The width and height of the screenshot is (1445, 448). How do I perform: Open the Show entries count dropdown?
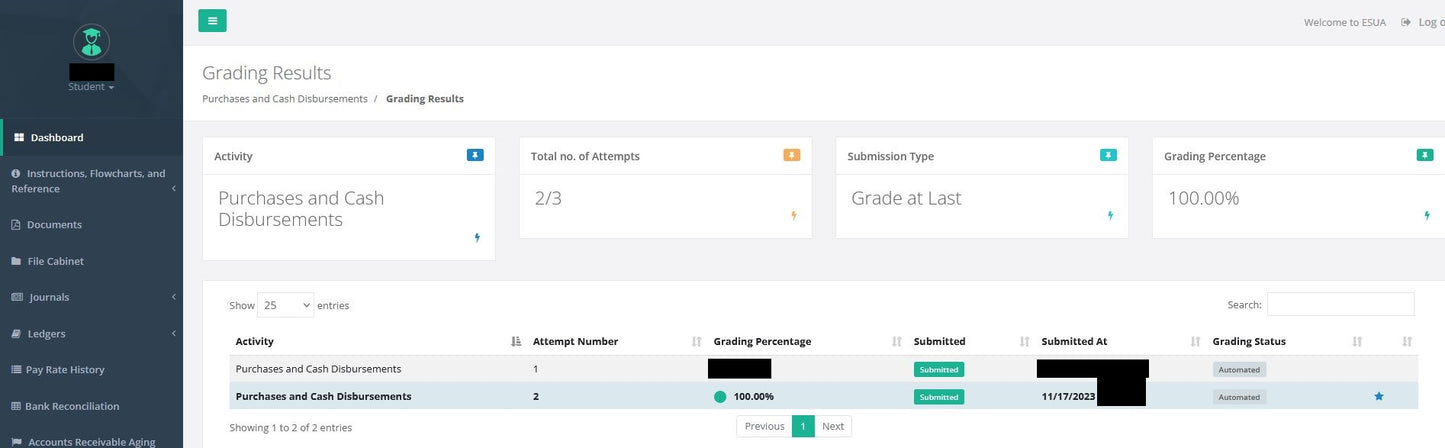(x=285, y=305)
